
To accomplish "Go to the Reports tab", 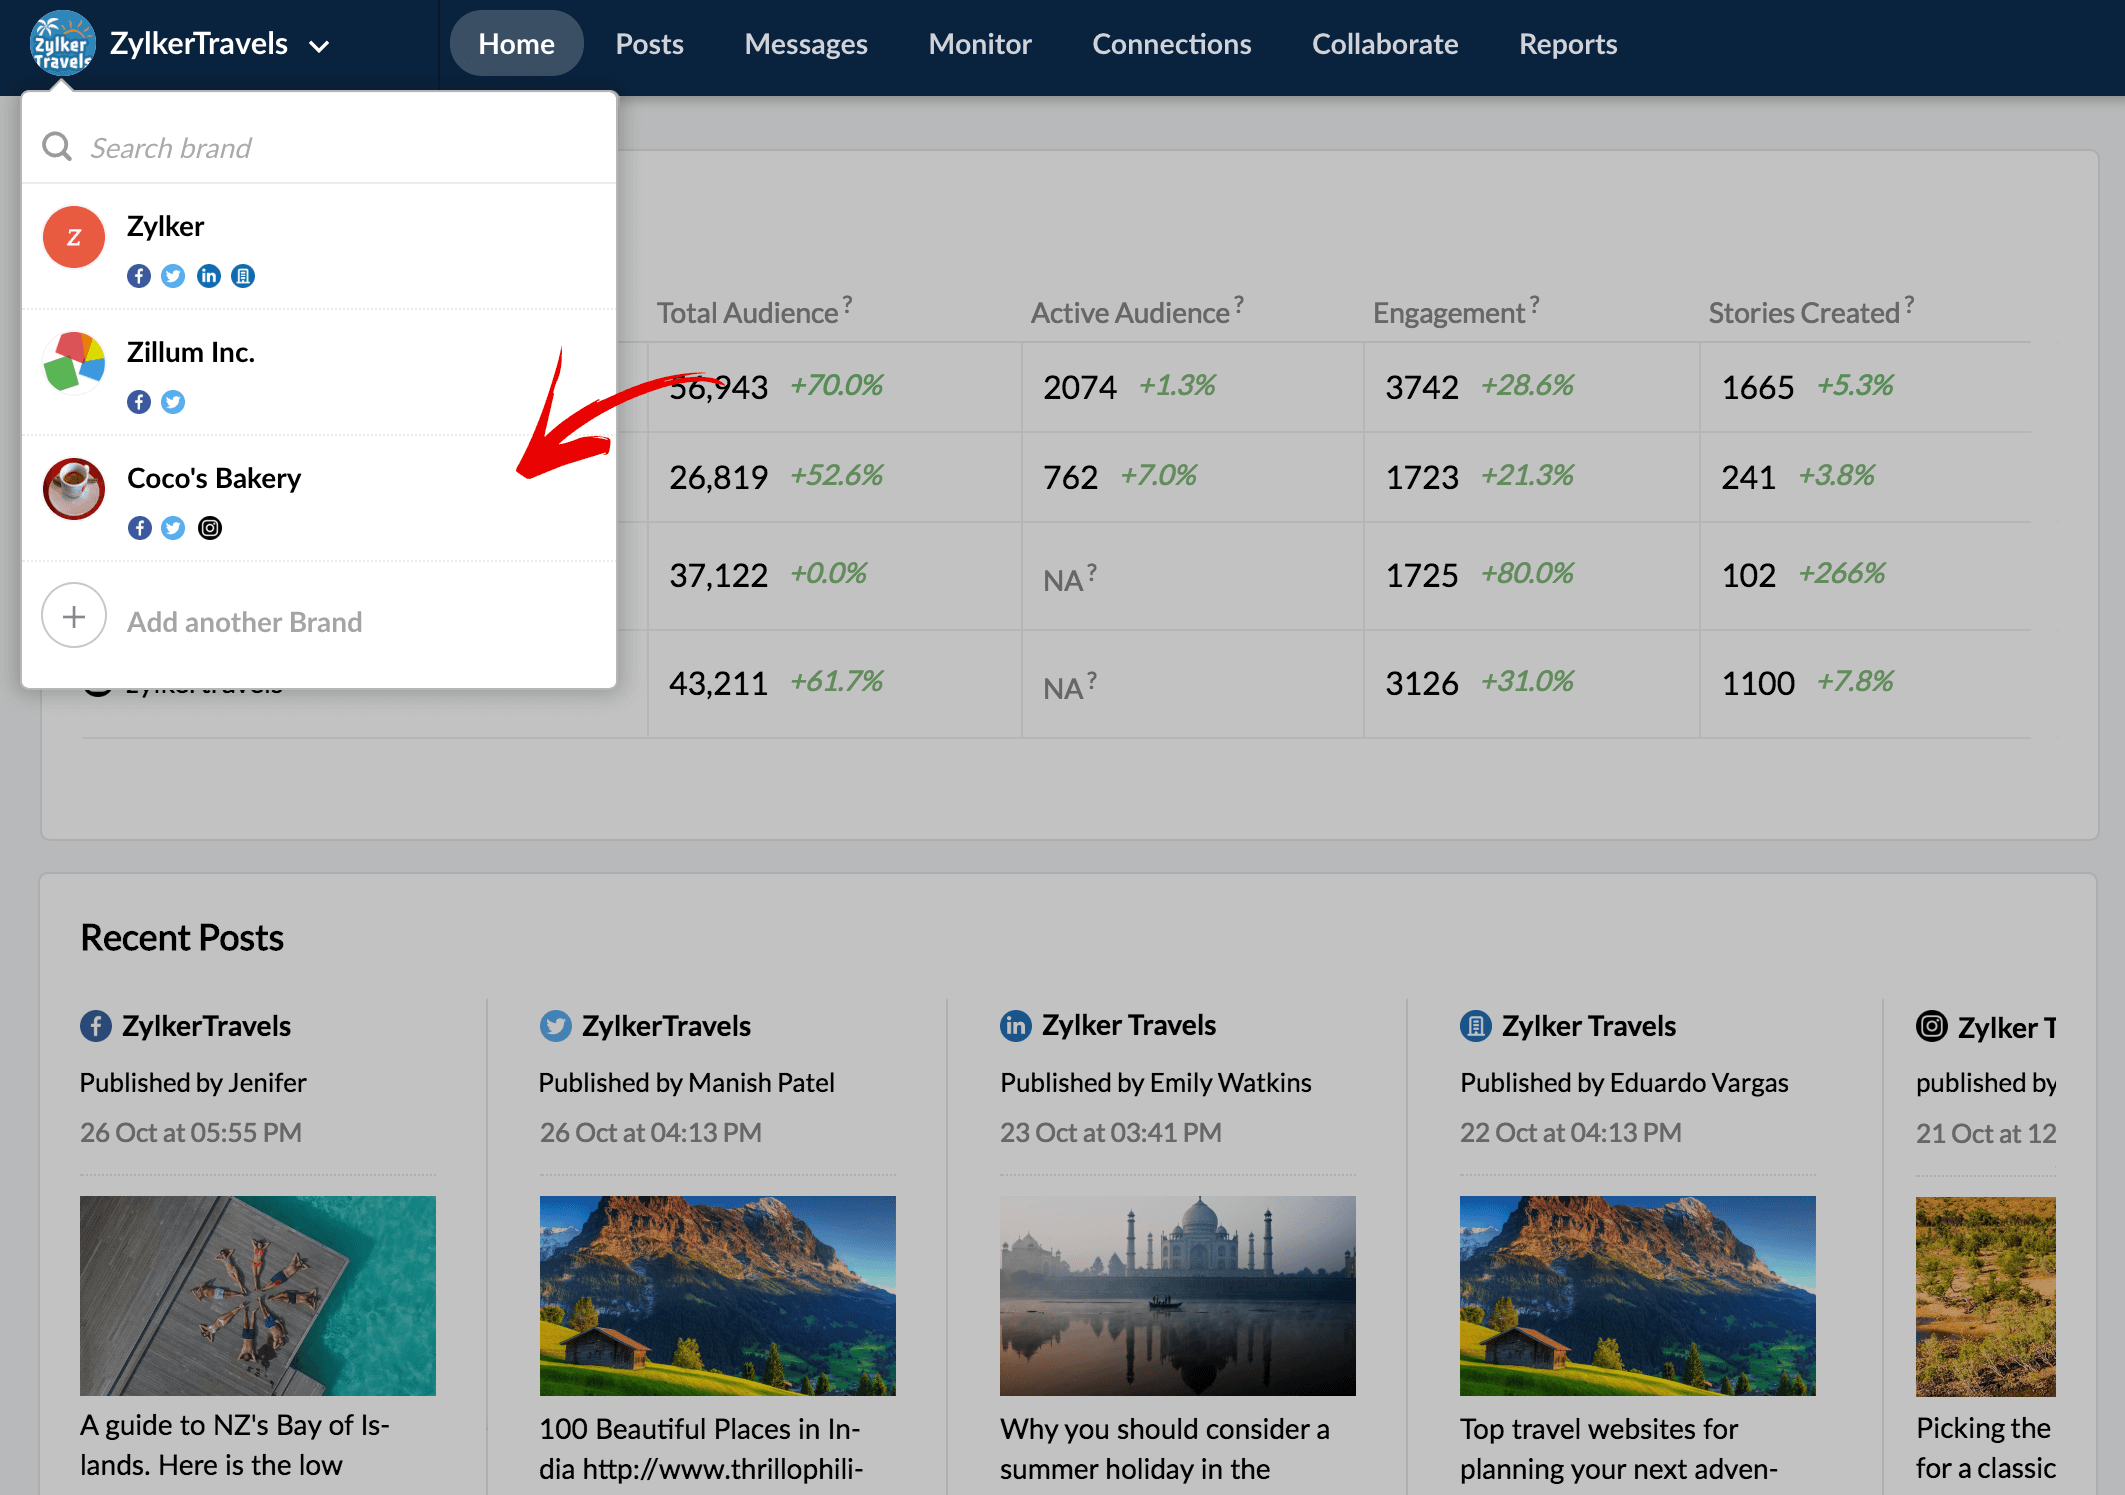I will (1568, 44).
